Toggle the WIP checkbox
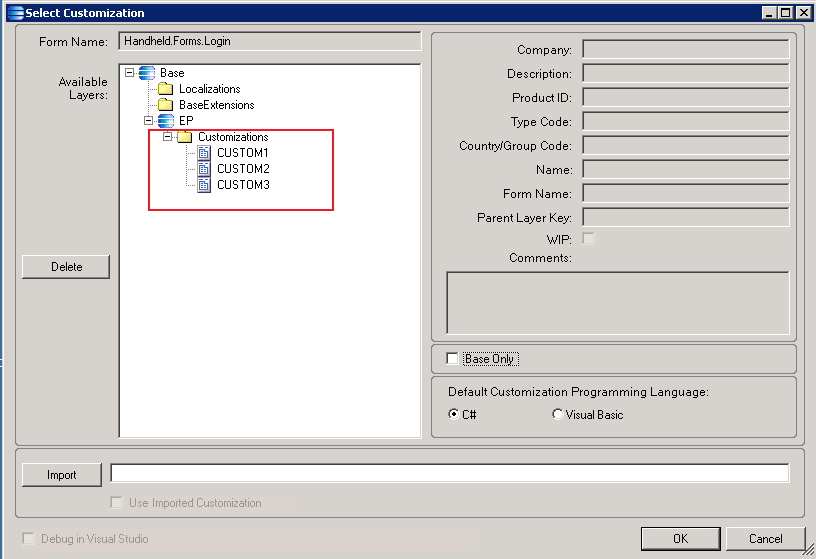Viewport: 816px width, 559px height. tap(589, 238)
